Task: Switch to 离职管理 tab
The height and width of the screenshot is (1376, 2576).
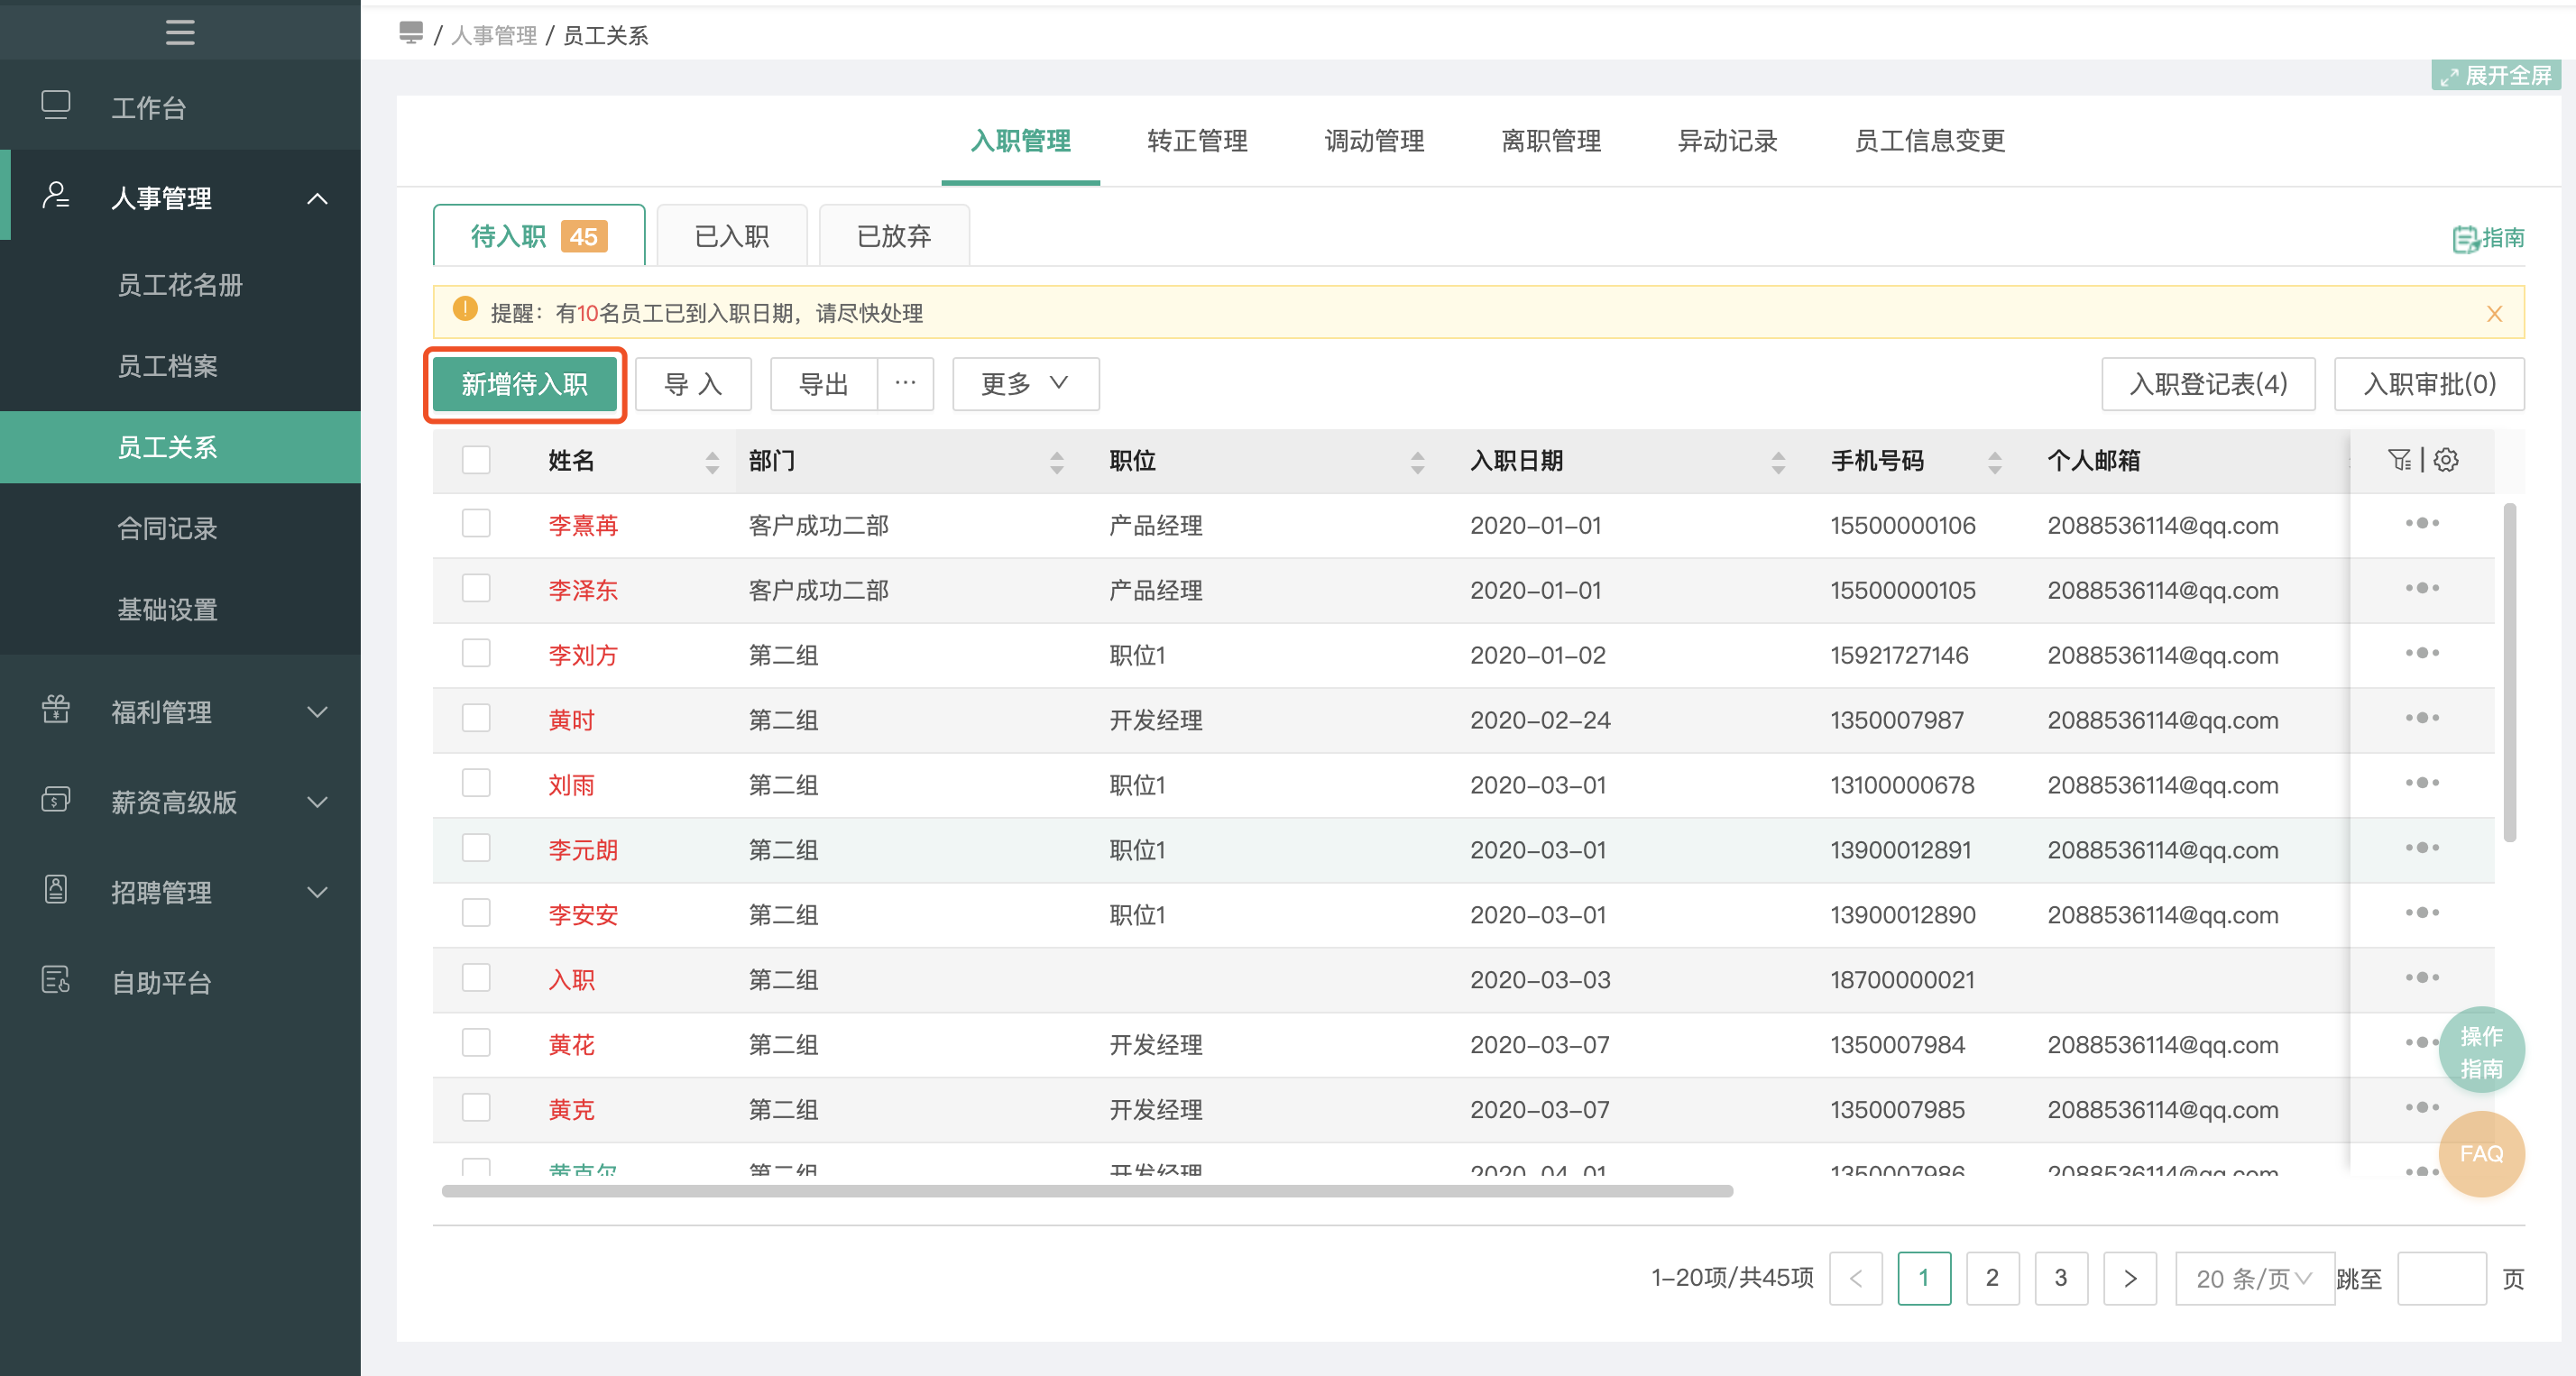Action: click(1551, 140)
